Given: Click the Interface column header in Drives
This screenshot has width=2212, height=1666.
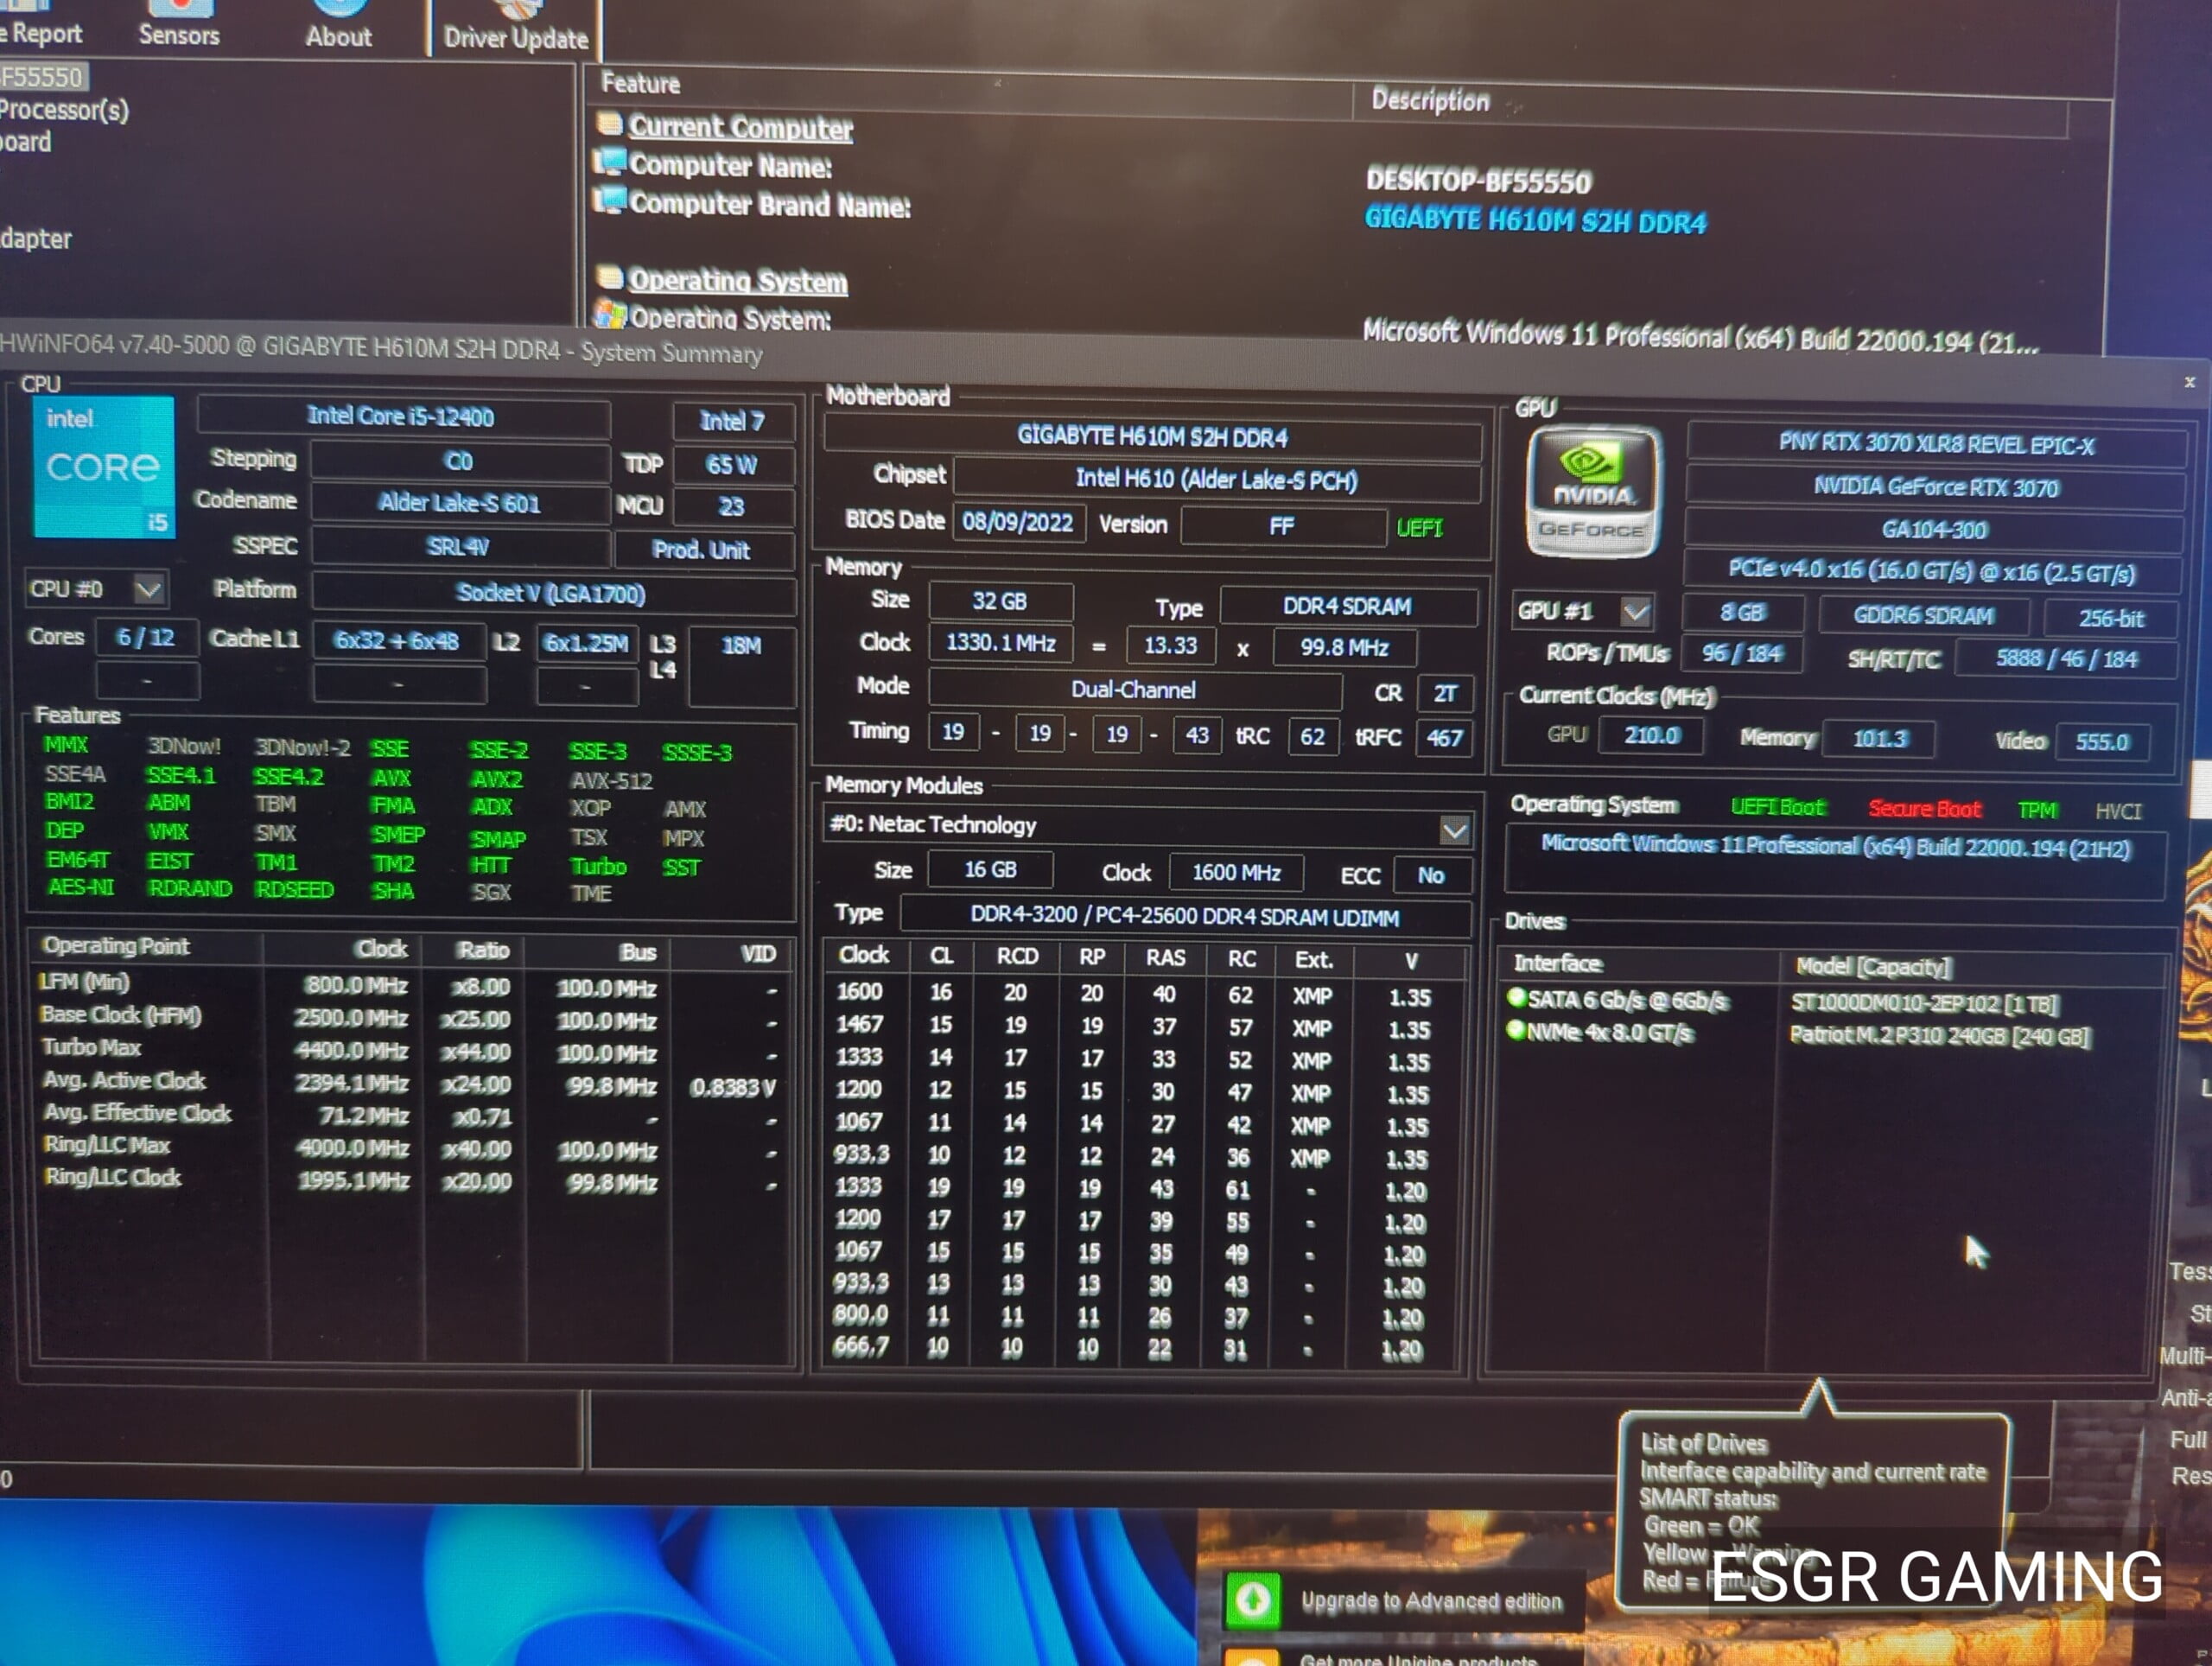Looking at the screenshot, I should 1557,963.
